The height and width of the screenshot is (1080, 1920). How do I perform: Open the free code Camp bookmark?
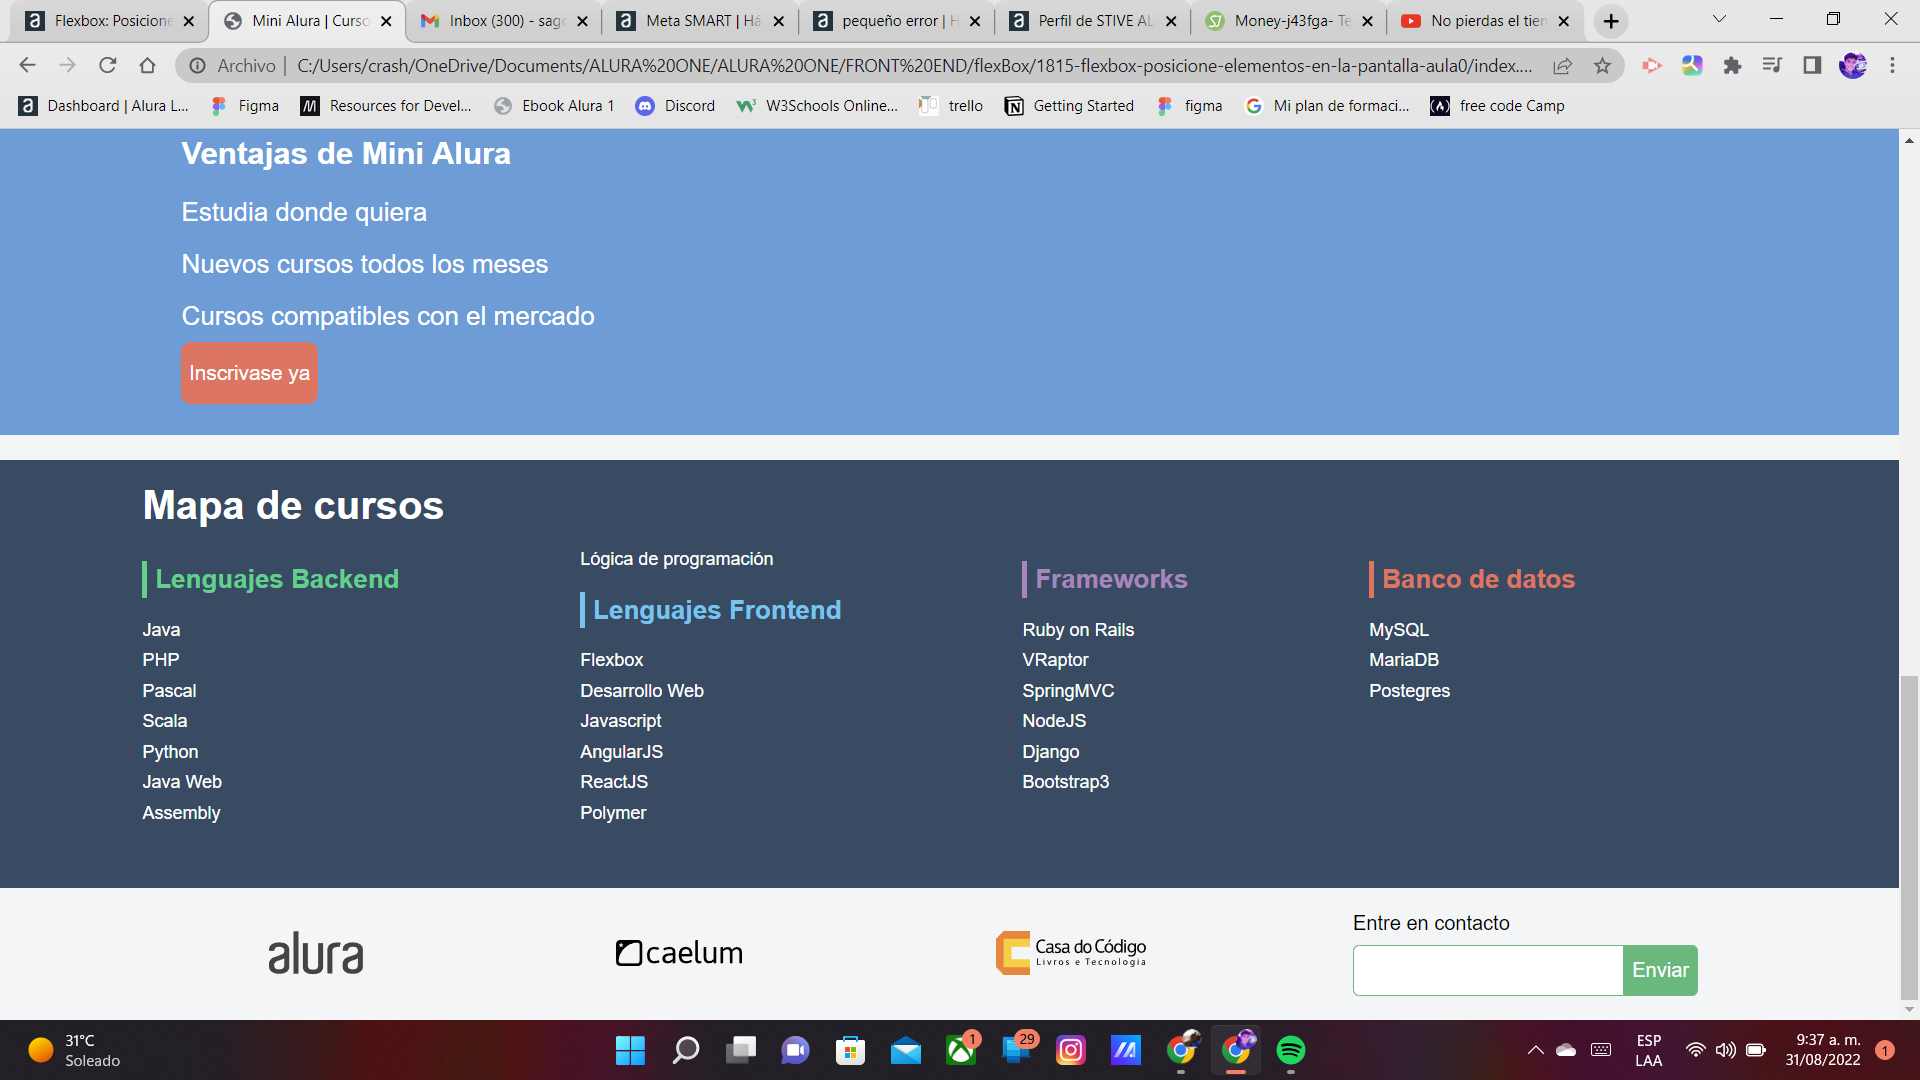pos(1497,106)
